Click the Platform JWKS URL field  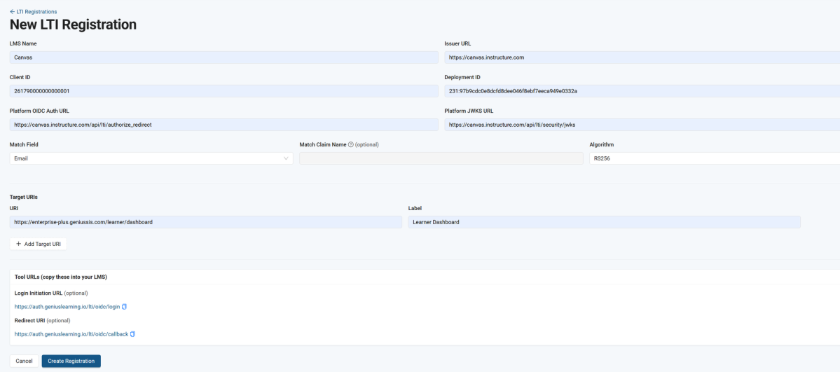click(x=642, y=124)
